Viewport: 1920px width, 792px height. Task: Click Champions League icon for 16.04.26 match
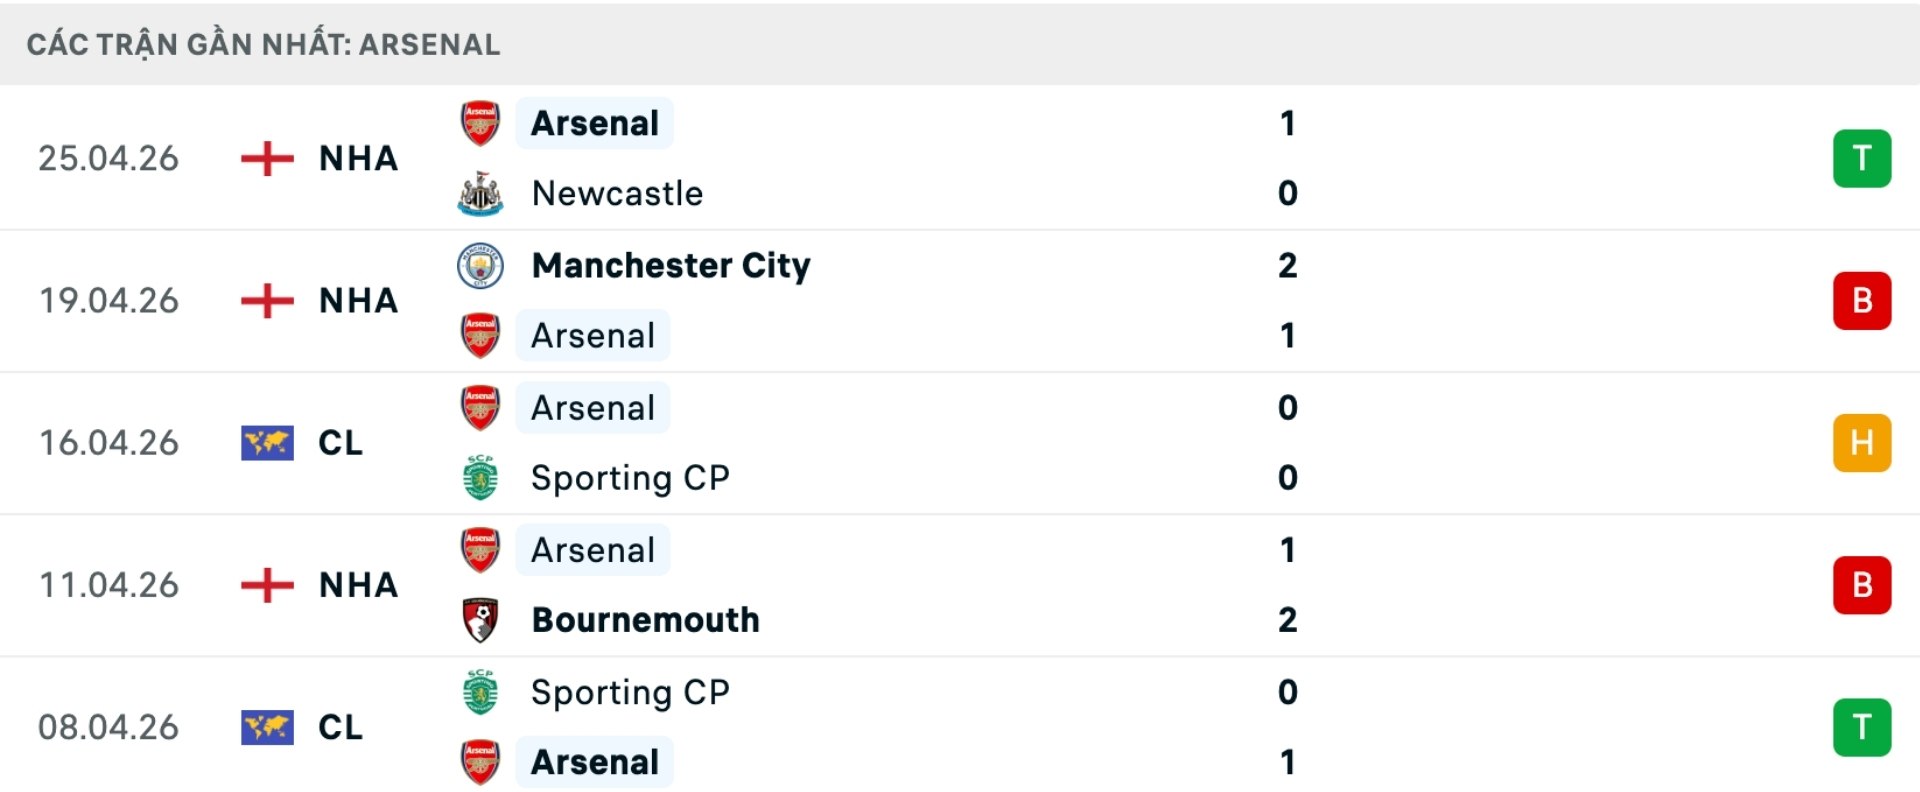(267, 442)
